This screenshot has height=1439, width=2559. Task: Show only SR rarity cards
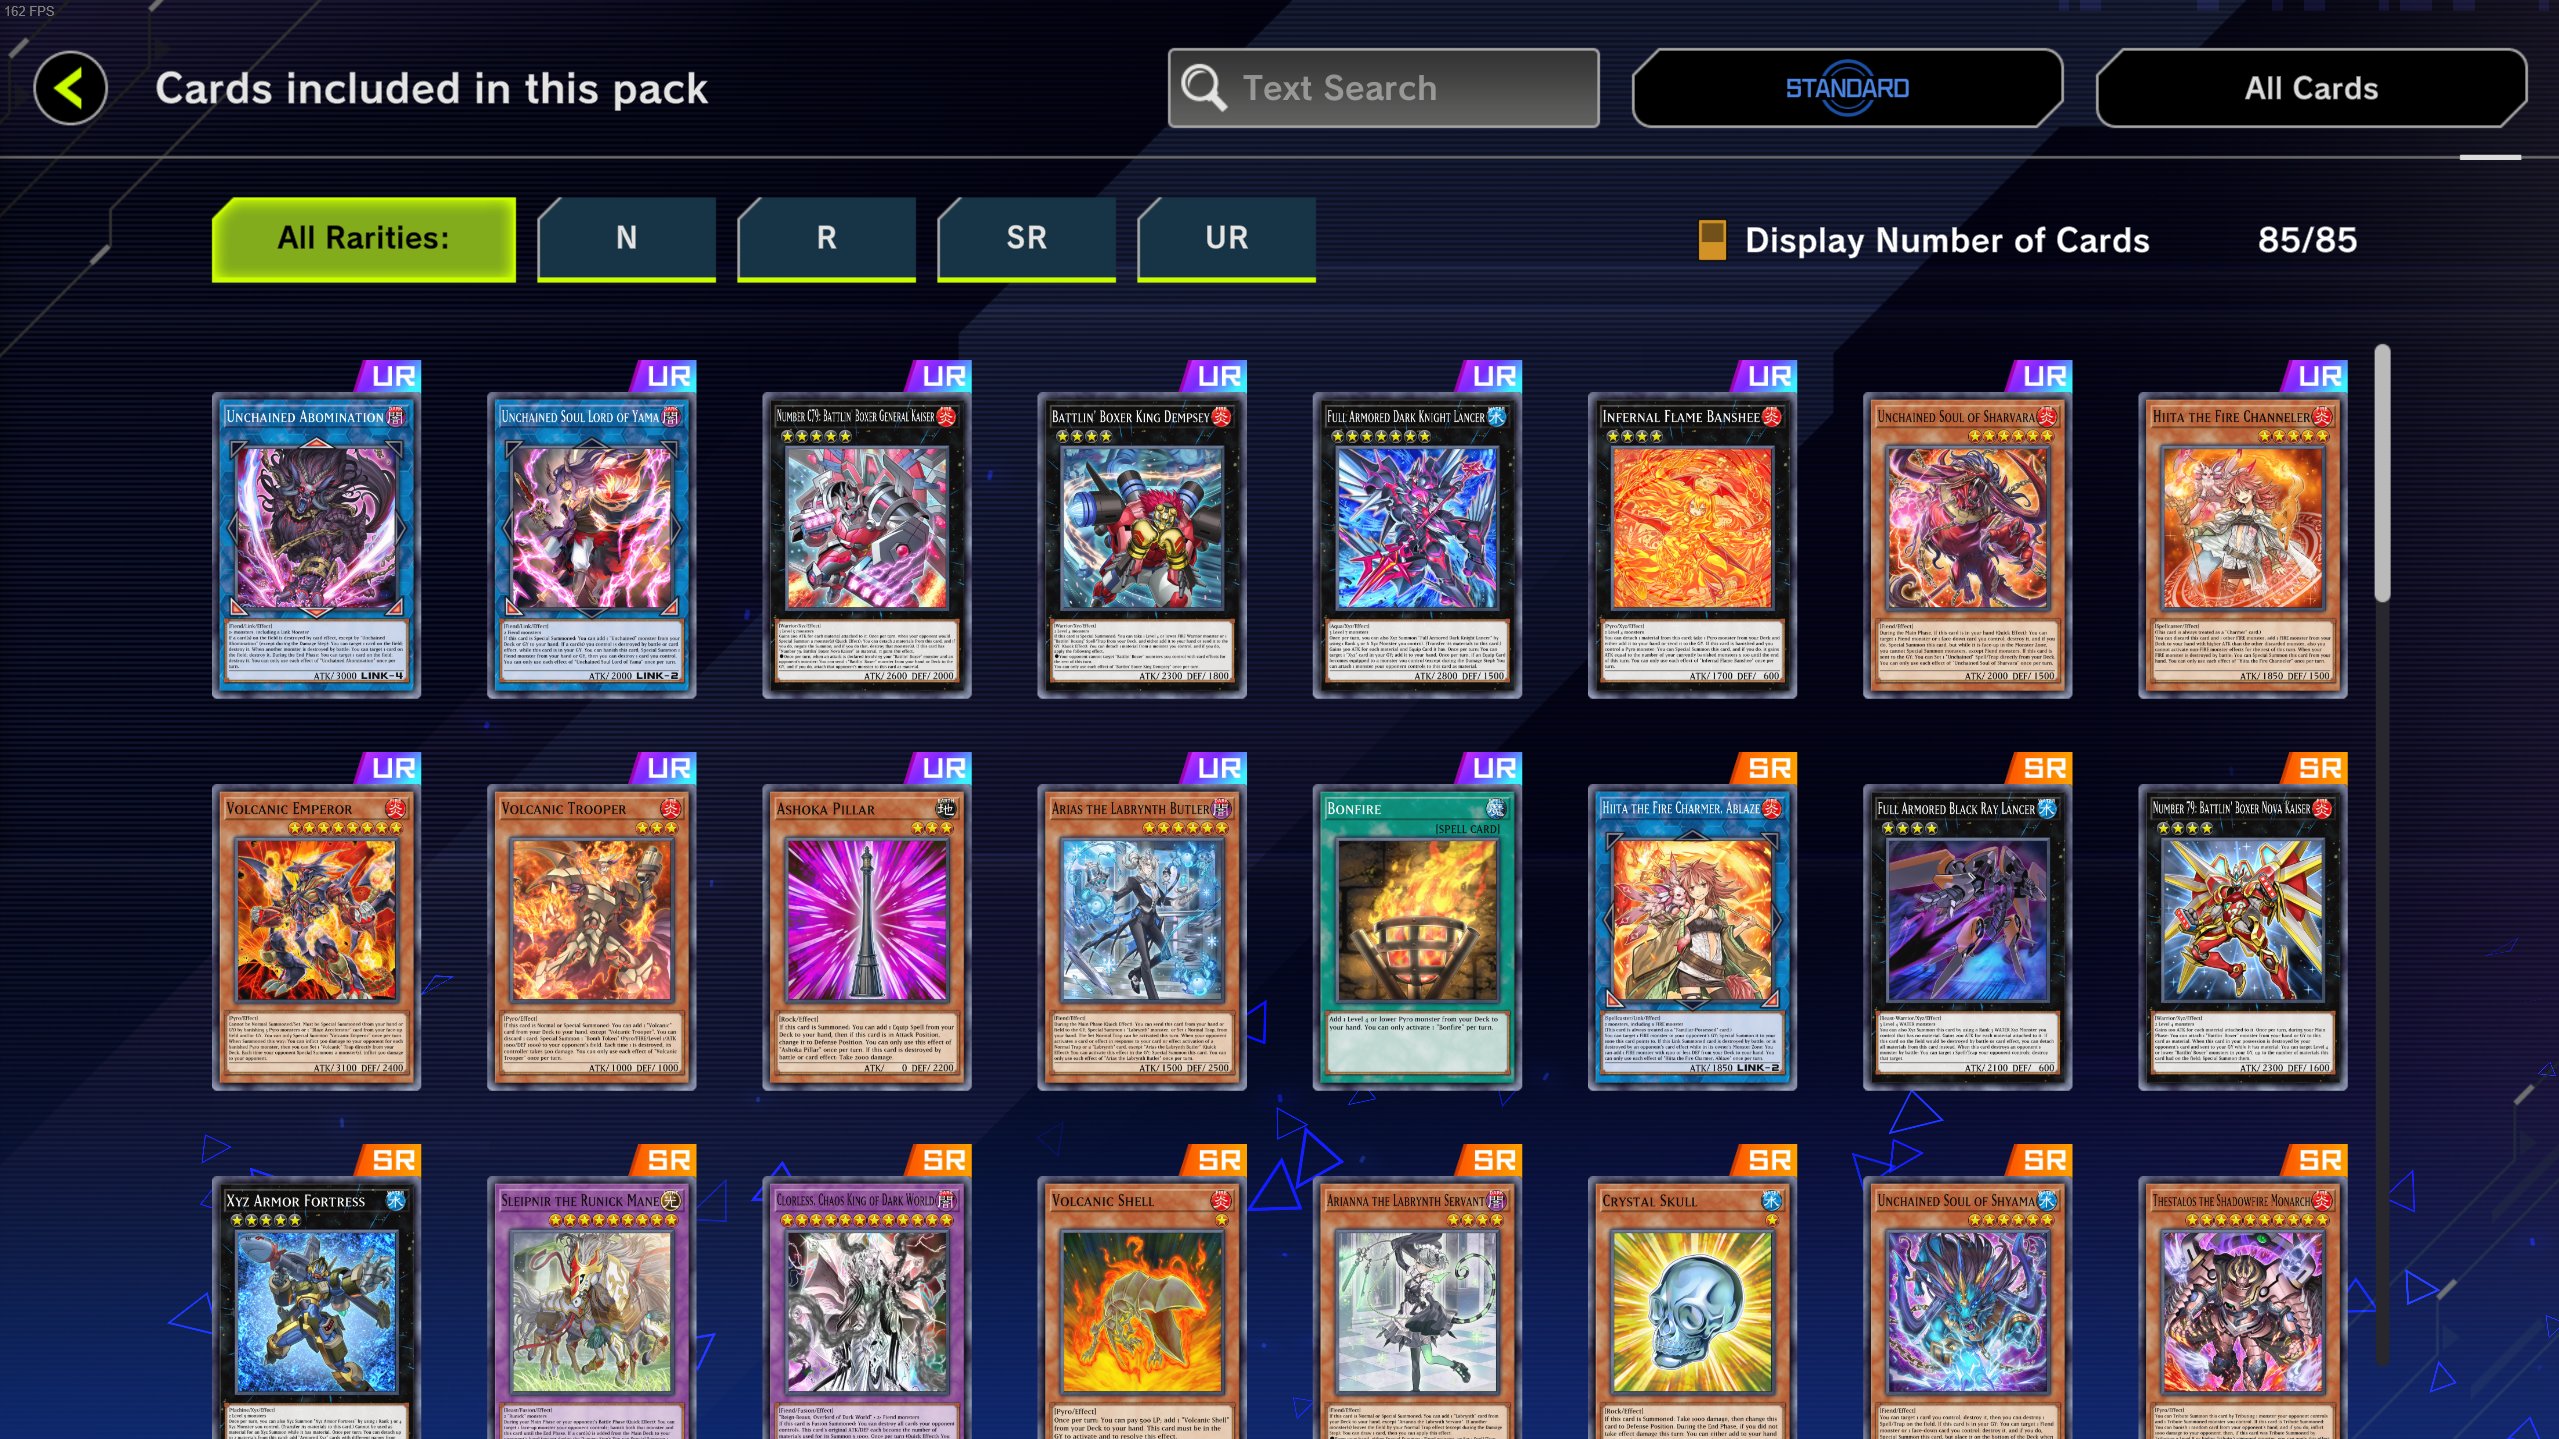point(1027,239)
